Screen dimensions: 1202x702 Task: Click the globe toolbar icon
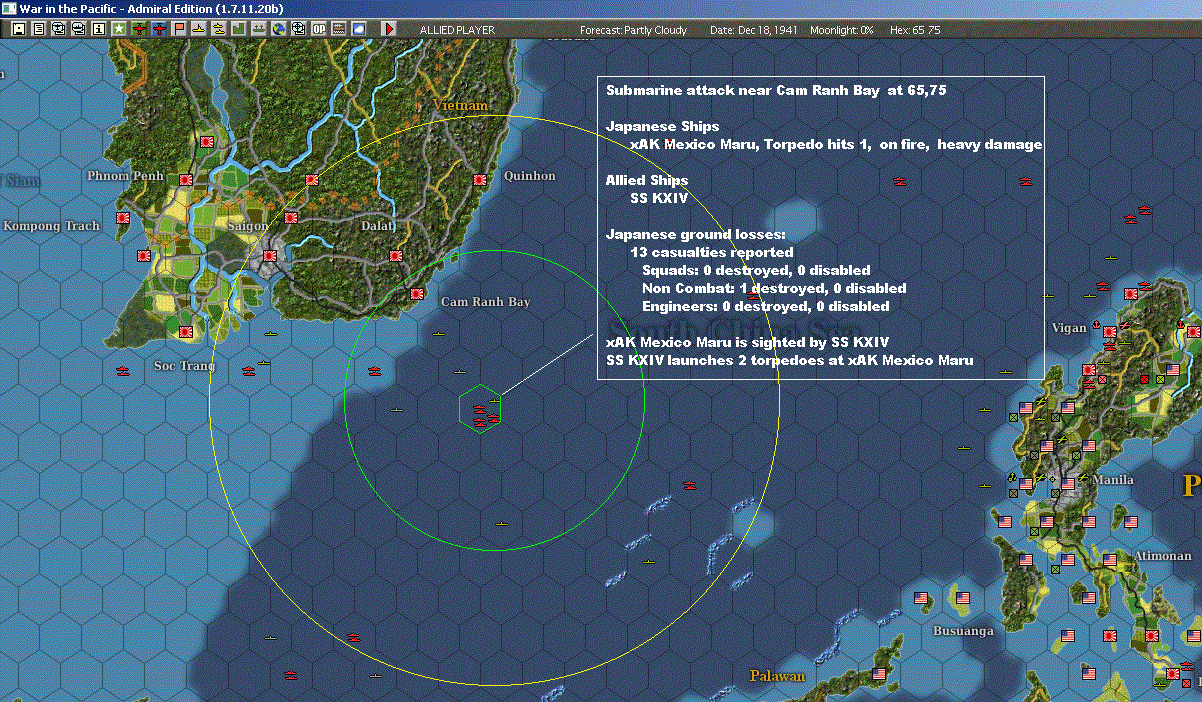coord(279,29)
